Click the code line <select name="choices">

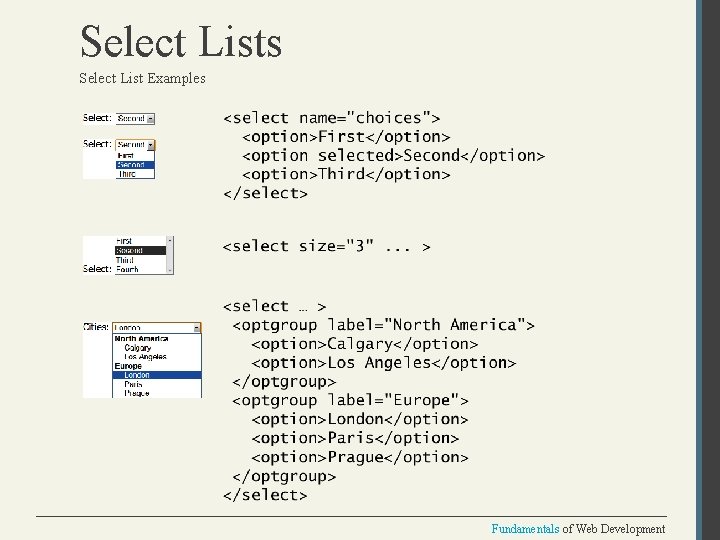coord(332,118)
